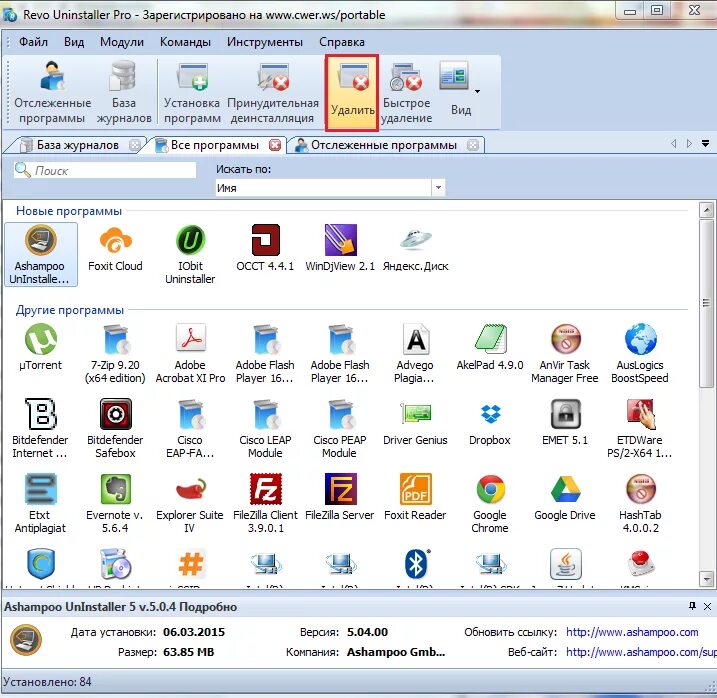This screenshot has width=717, height=698.
Task: Click Быстрое удаление toolbar button
Action: click(x=406, y=92)
